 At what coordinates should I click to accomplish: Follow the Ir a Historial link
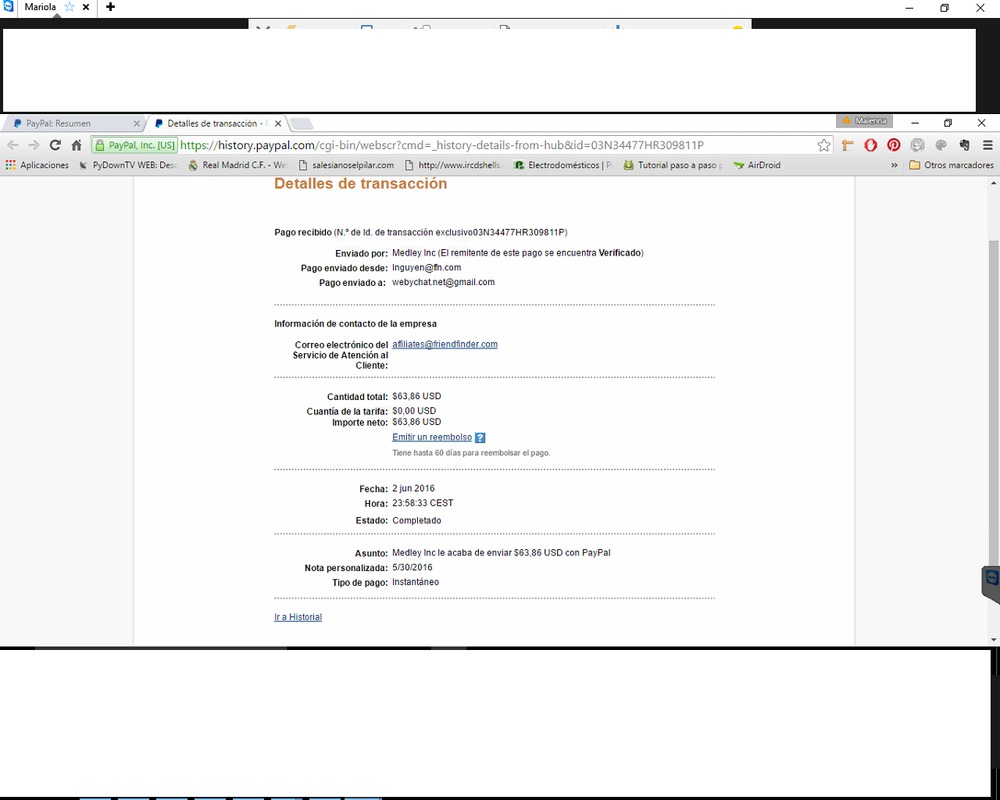[298, 618]
